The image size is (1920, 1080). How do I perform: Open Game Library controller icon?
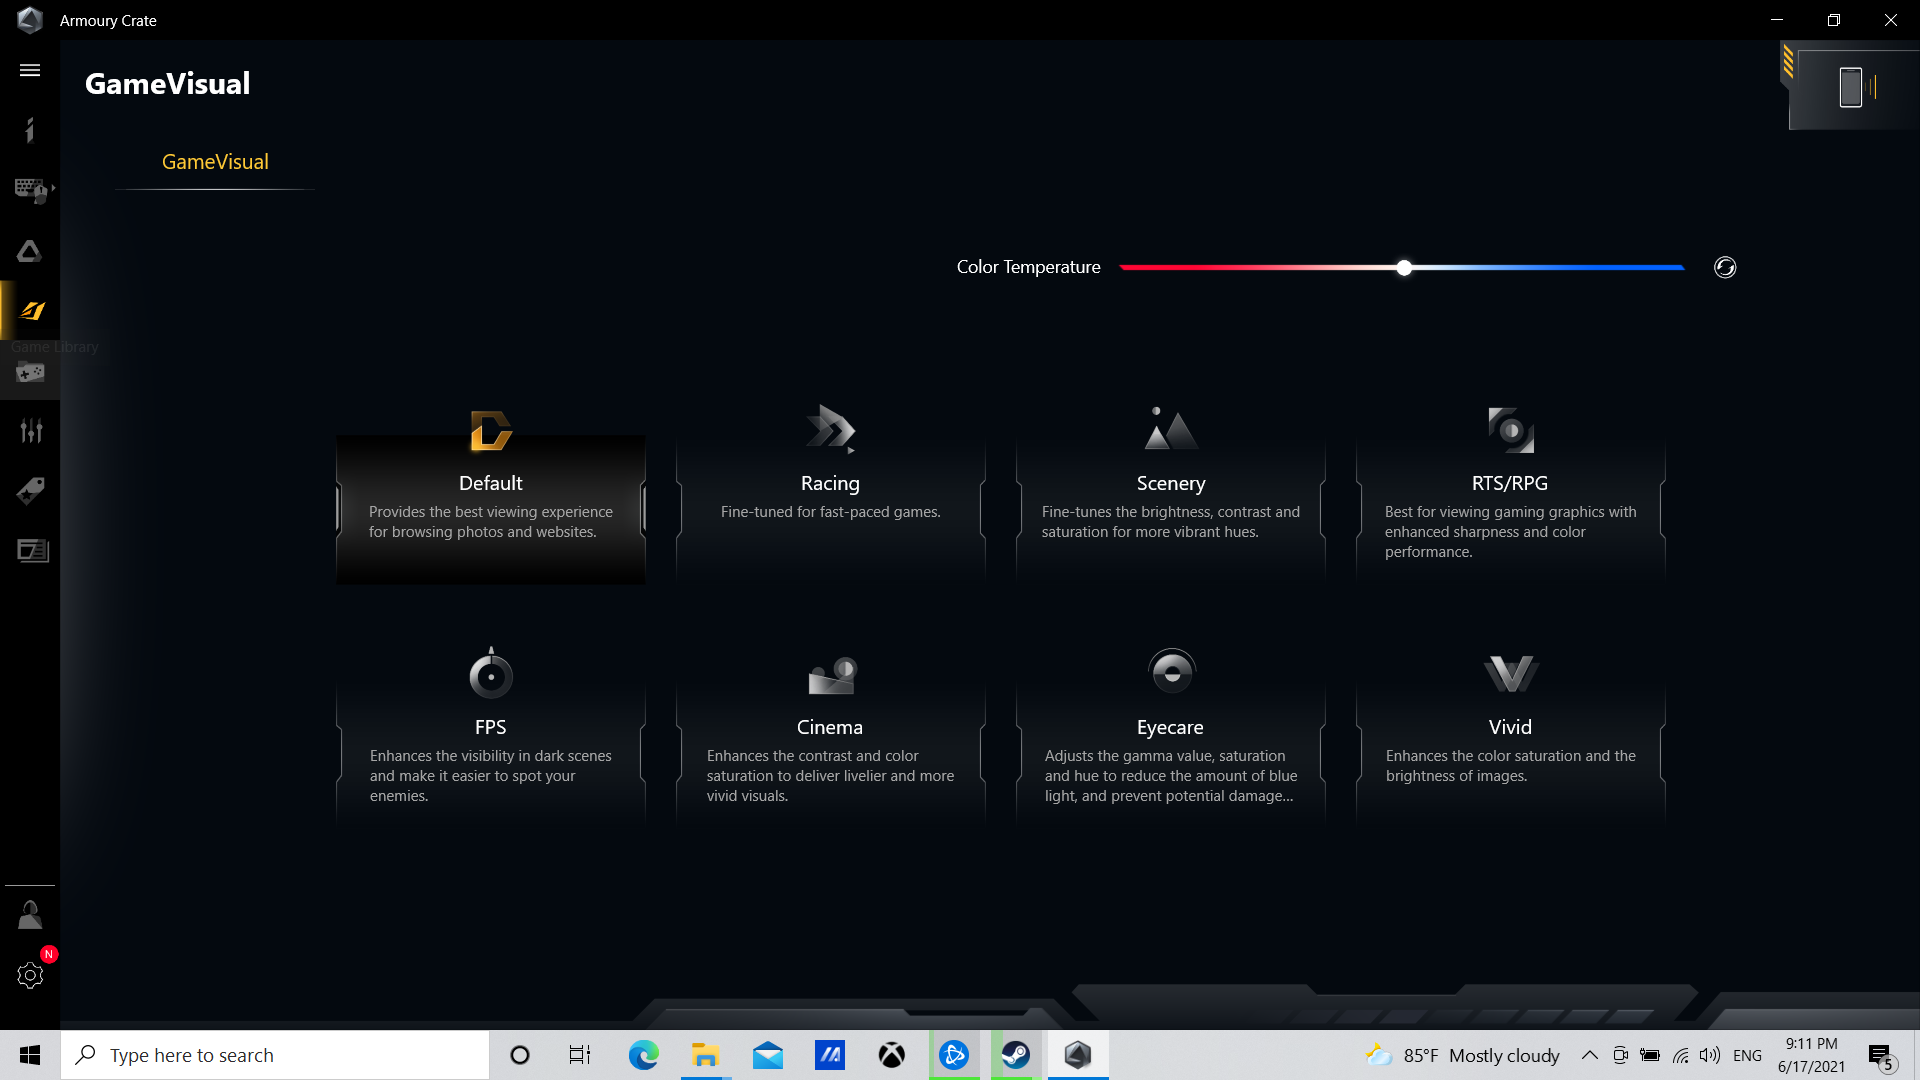click(30, 372)
